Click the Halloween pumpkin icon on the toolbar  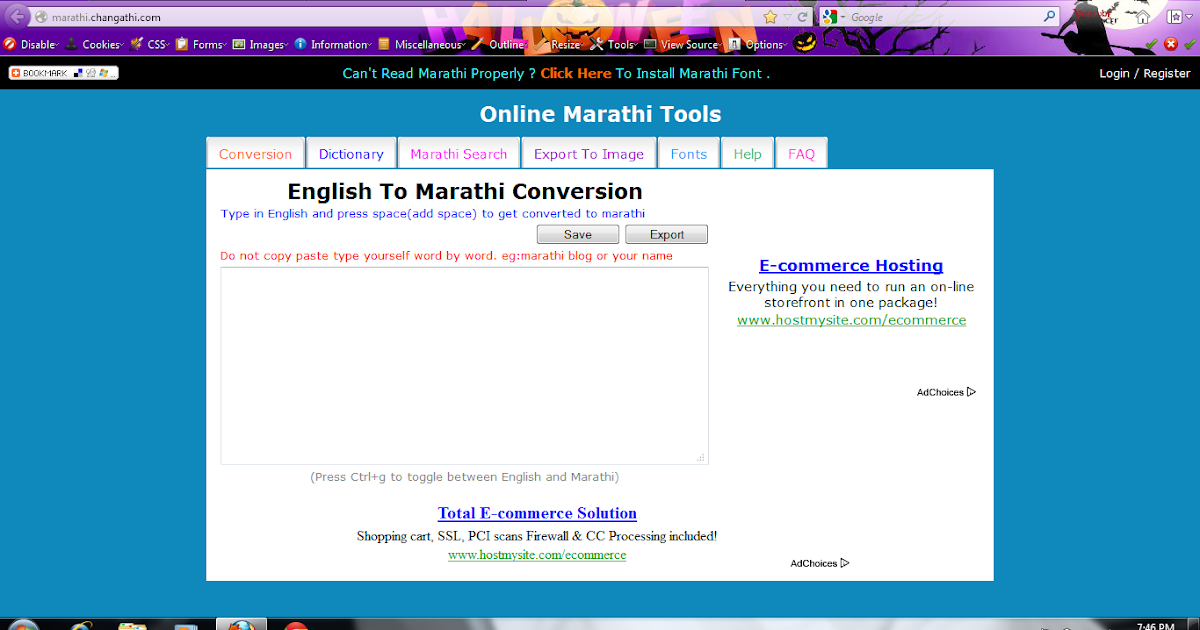point(803,43)
